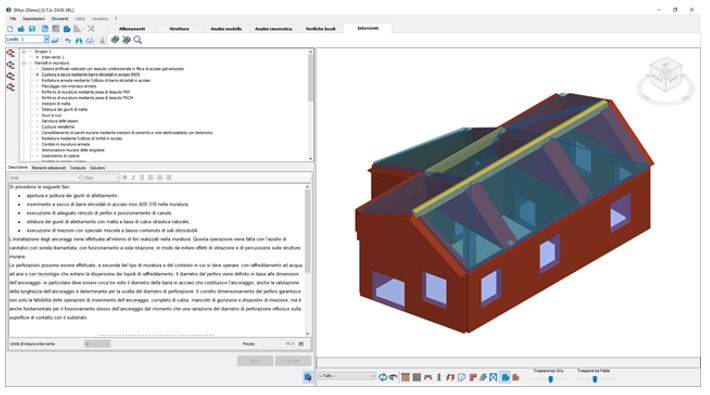Click the New document icon
This screenshot has height=395, width=710.
point(10,29)
